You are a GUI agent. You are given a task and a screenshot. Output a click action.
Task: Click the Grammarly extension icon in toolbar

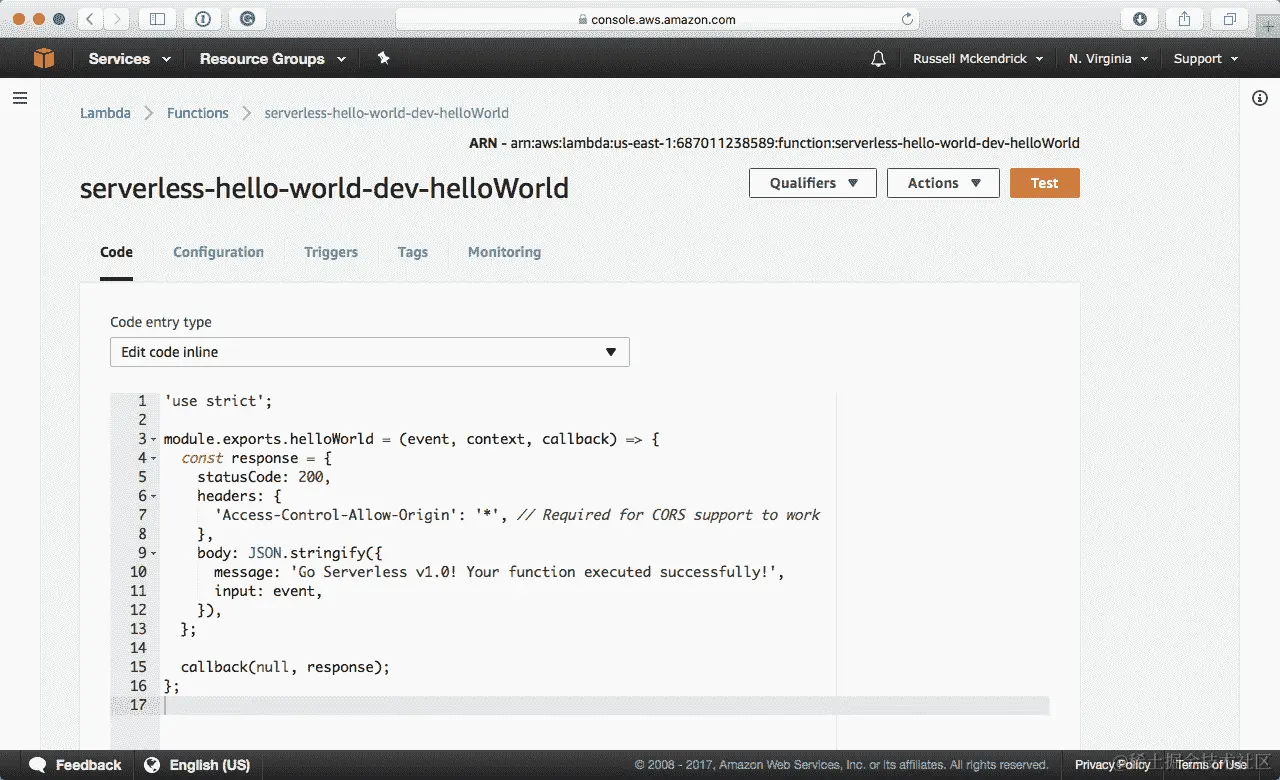point(247,19)
